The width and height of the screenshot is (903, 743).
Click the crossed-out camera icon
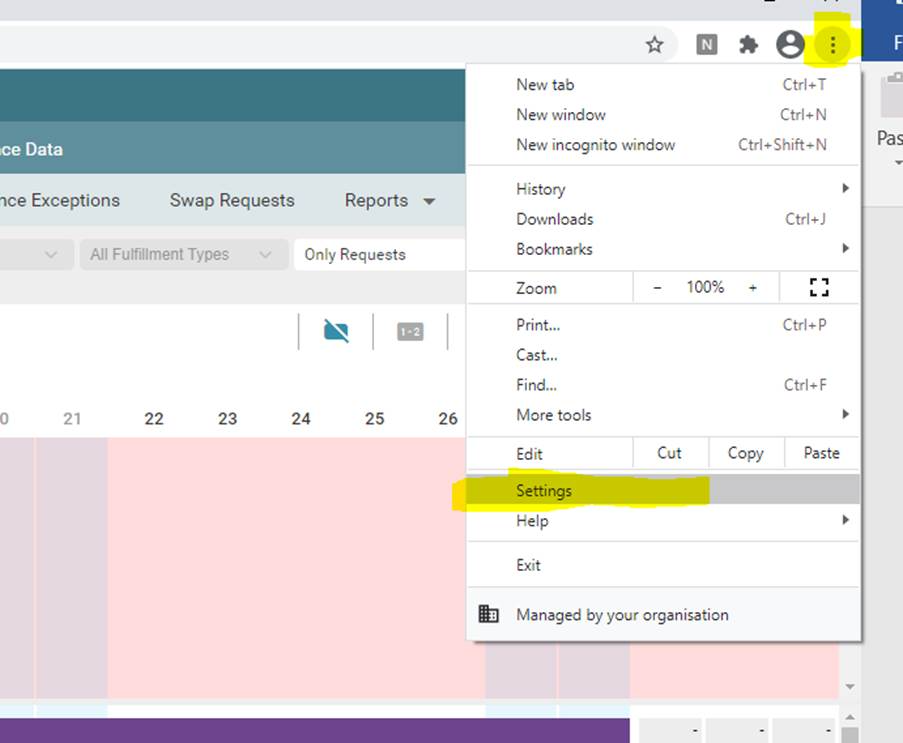pos(336,332)
